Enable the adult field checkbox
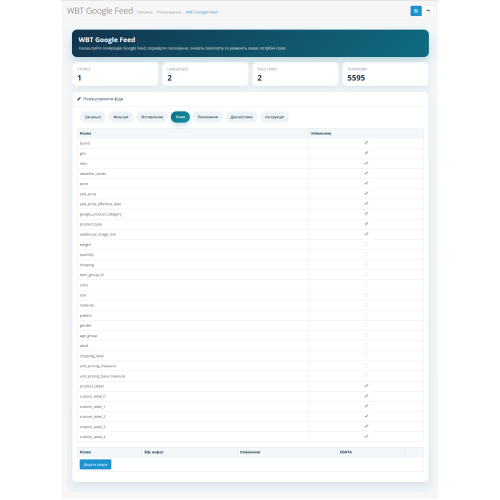This screenshot has width=500, height=500. pos(366,345)
